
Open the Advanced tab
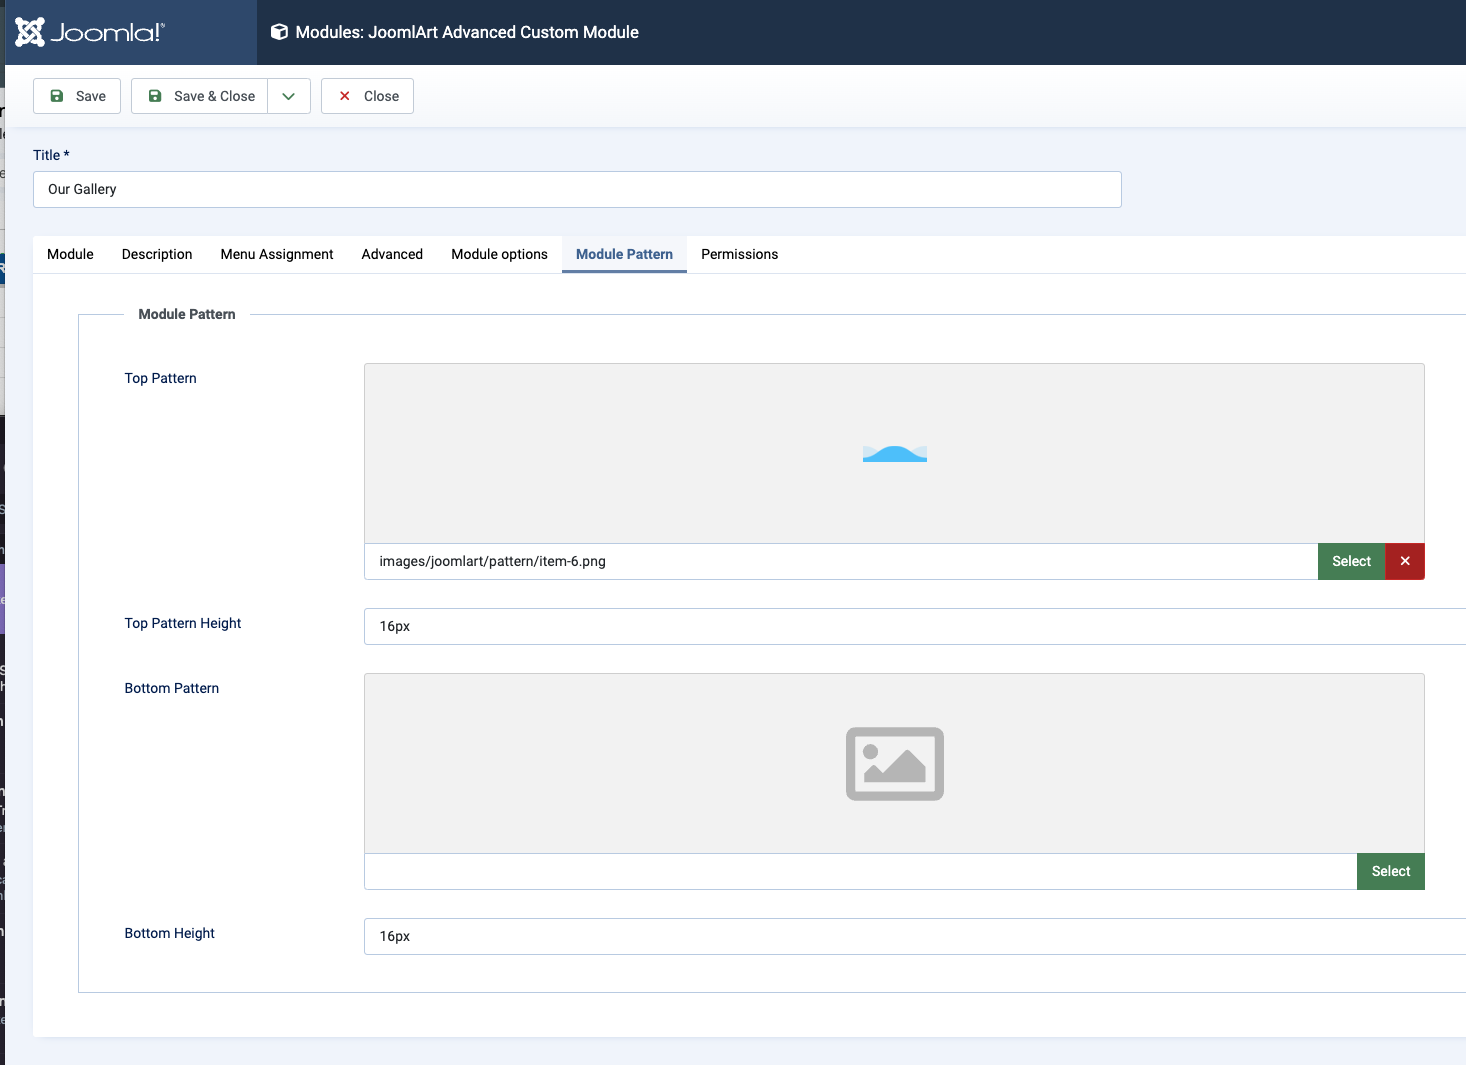(392, 254)
